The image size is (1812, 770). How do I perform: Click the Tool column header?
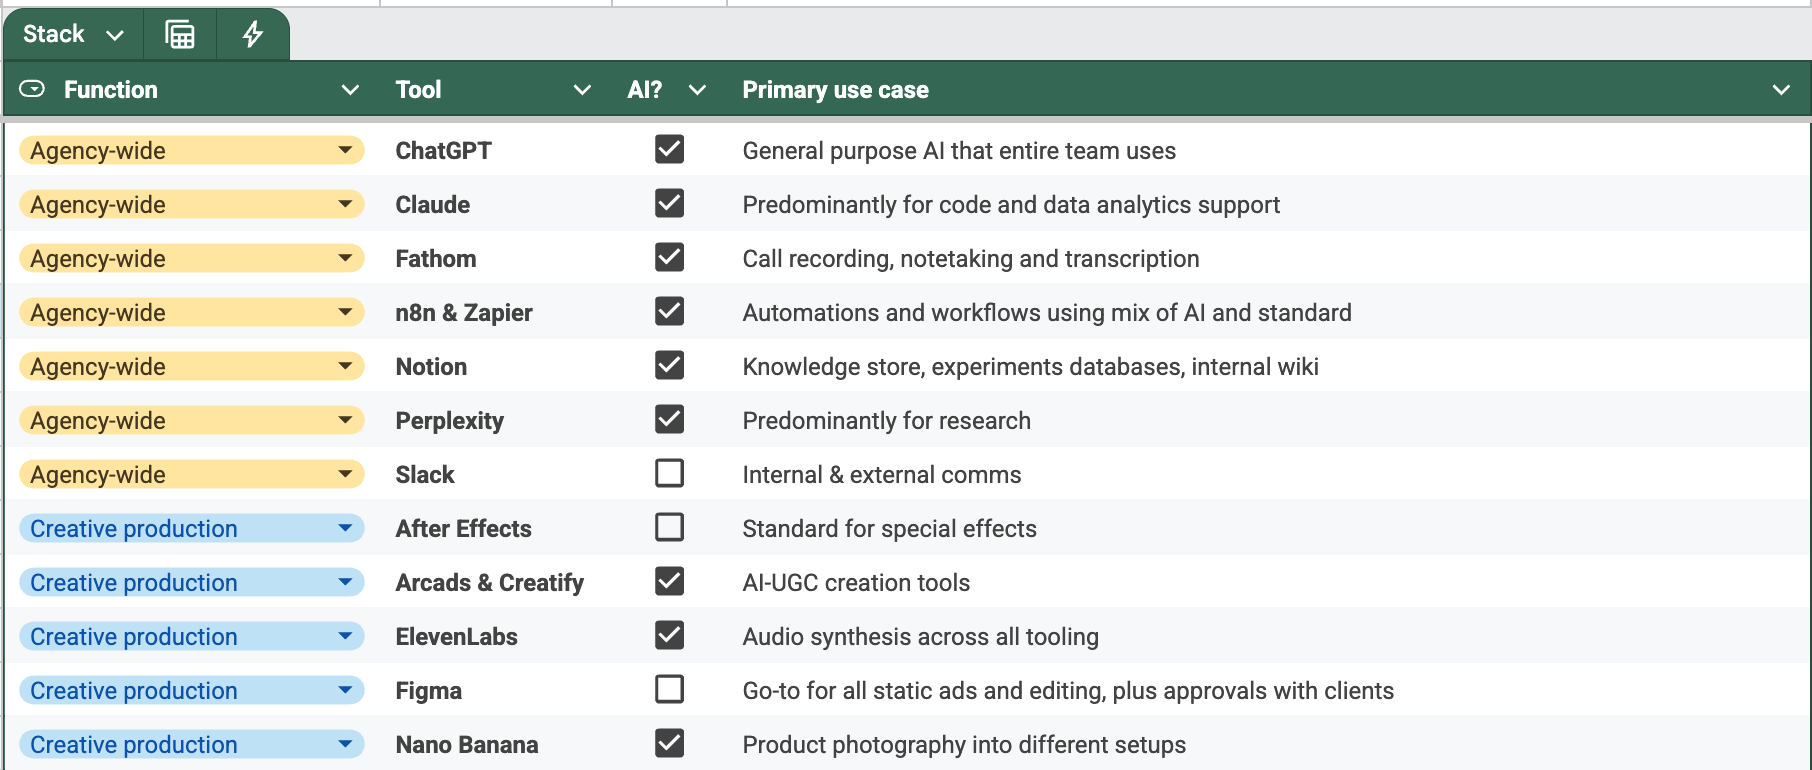(418, 90)
